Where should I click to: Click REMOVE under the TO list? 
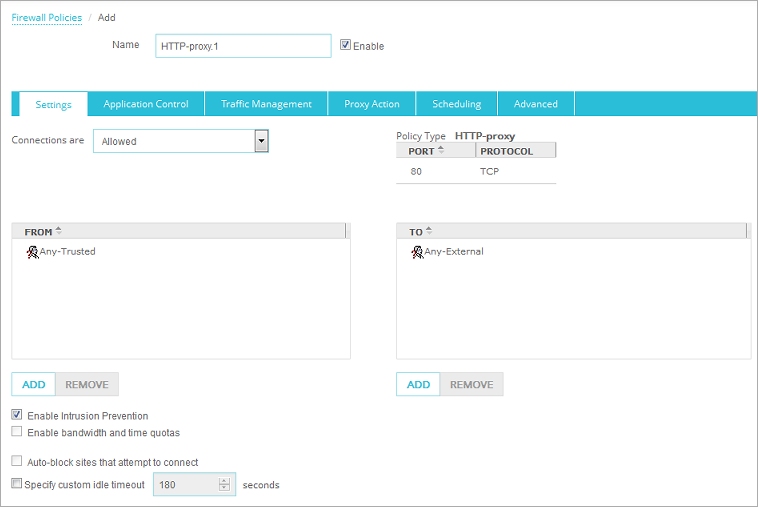(x=471, y=384)
